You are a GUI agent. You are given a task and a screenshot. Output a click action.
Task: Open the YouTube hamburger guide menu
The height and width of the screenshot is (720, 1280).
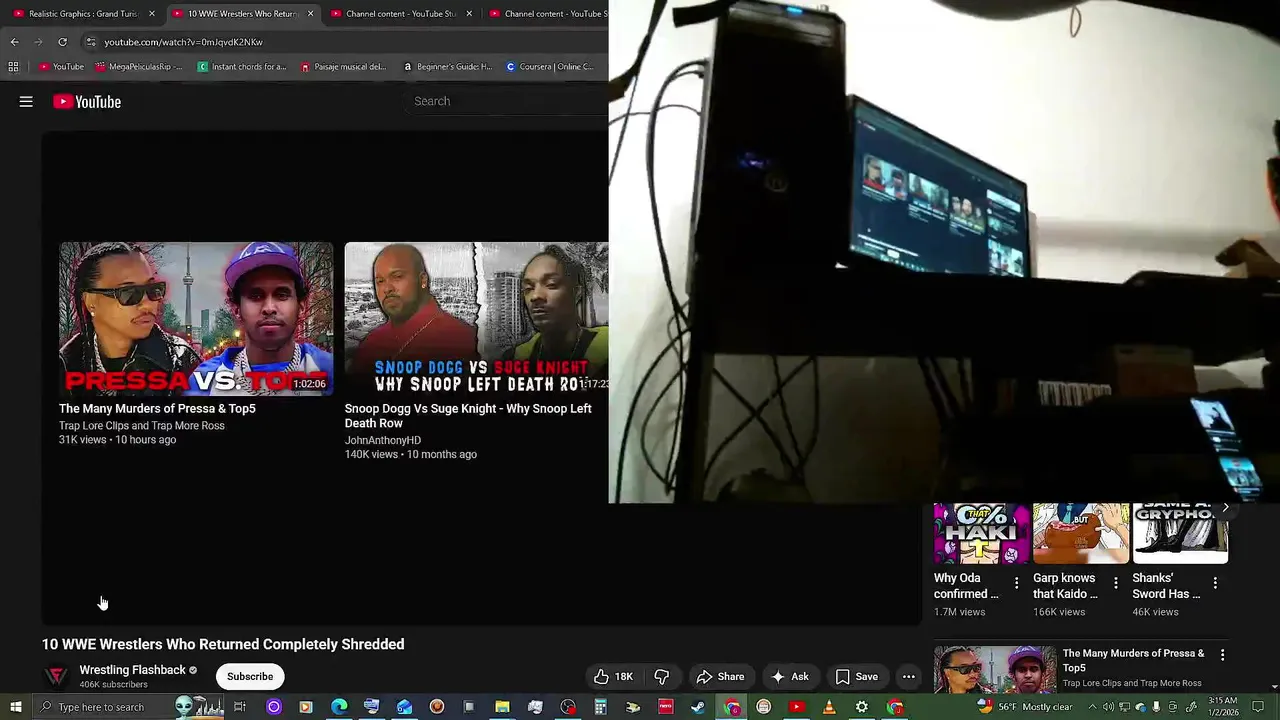pyautogui.click(x=26, y=101)
